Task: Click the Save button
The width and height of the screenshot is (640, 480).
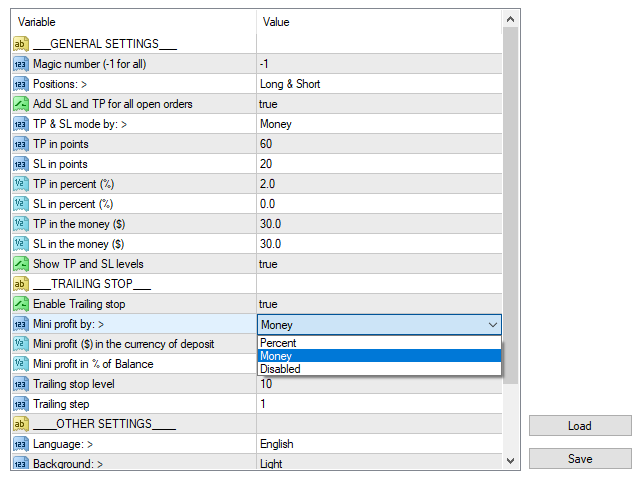Action: [580, 459]
